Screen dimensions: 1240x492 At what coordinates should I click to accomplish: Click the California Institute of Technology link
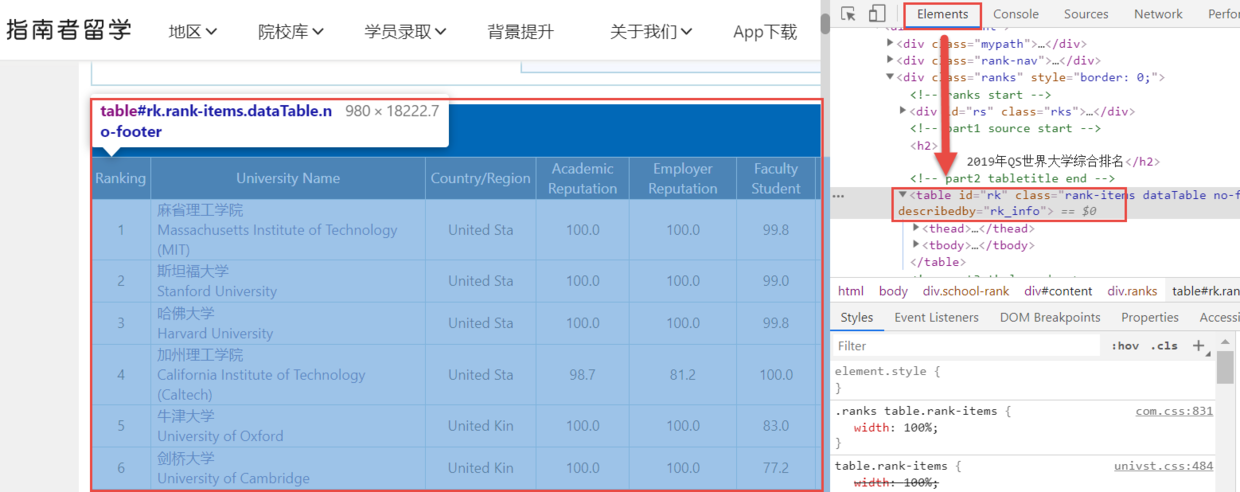261,384
